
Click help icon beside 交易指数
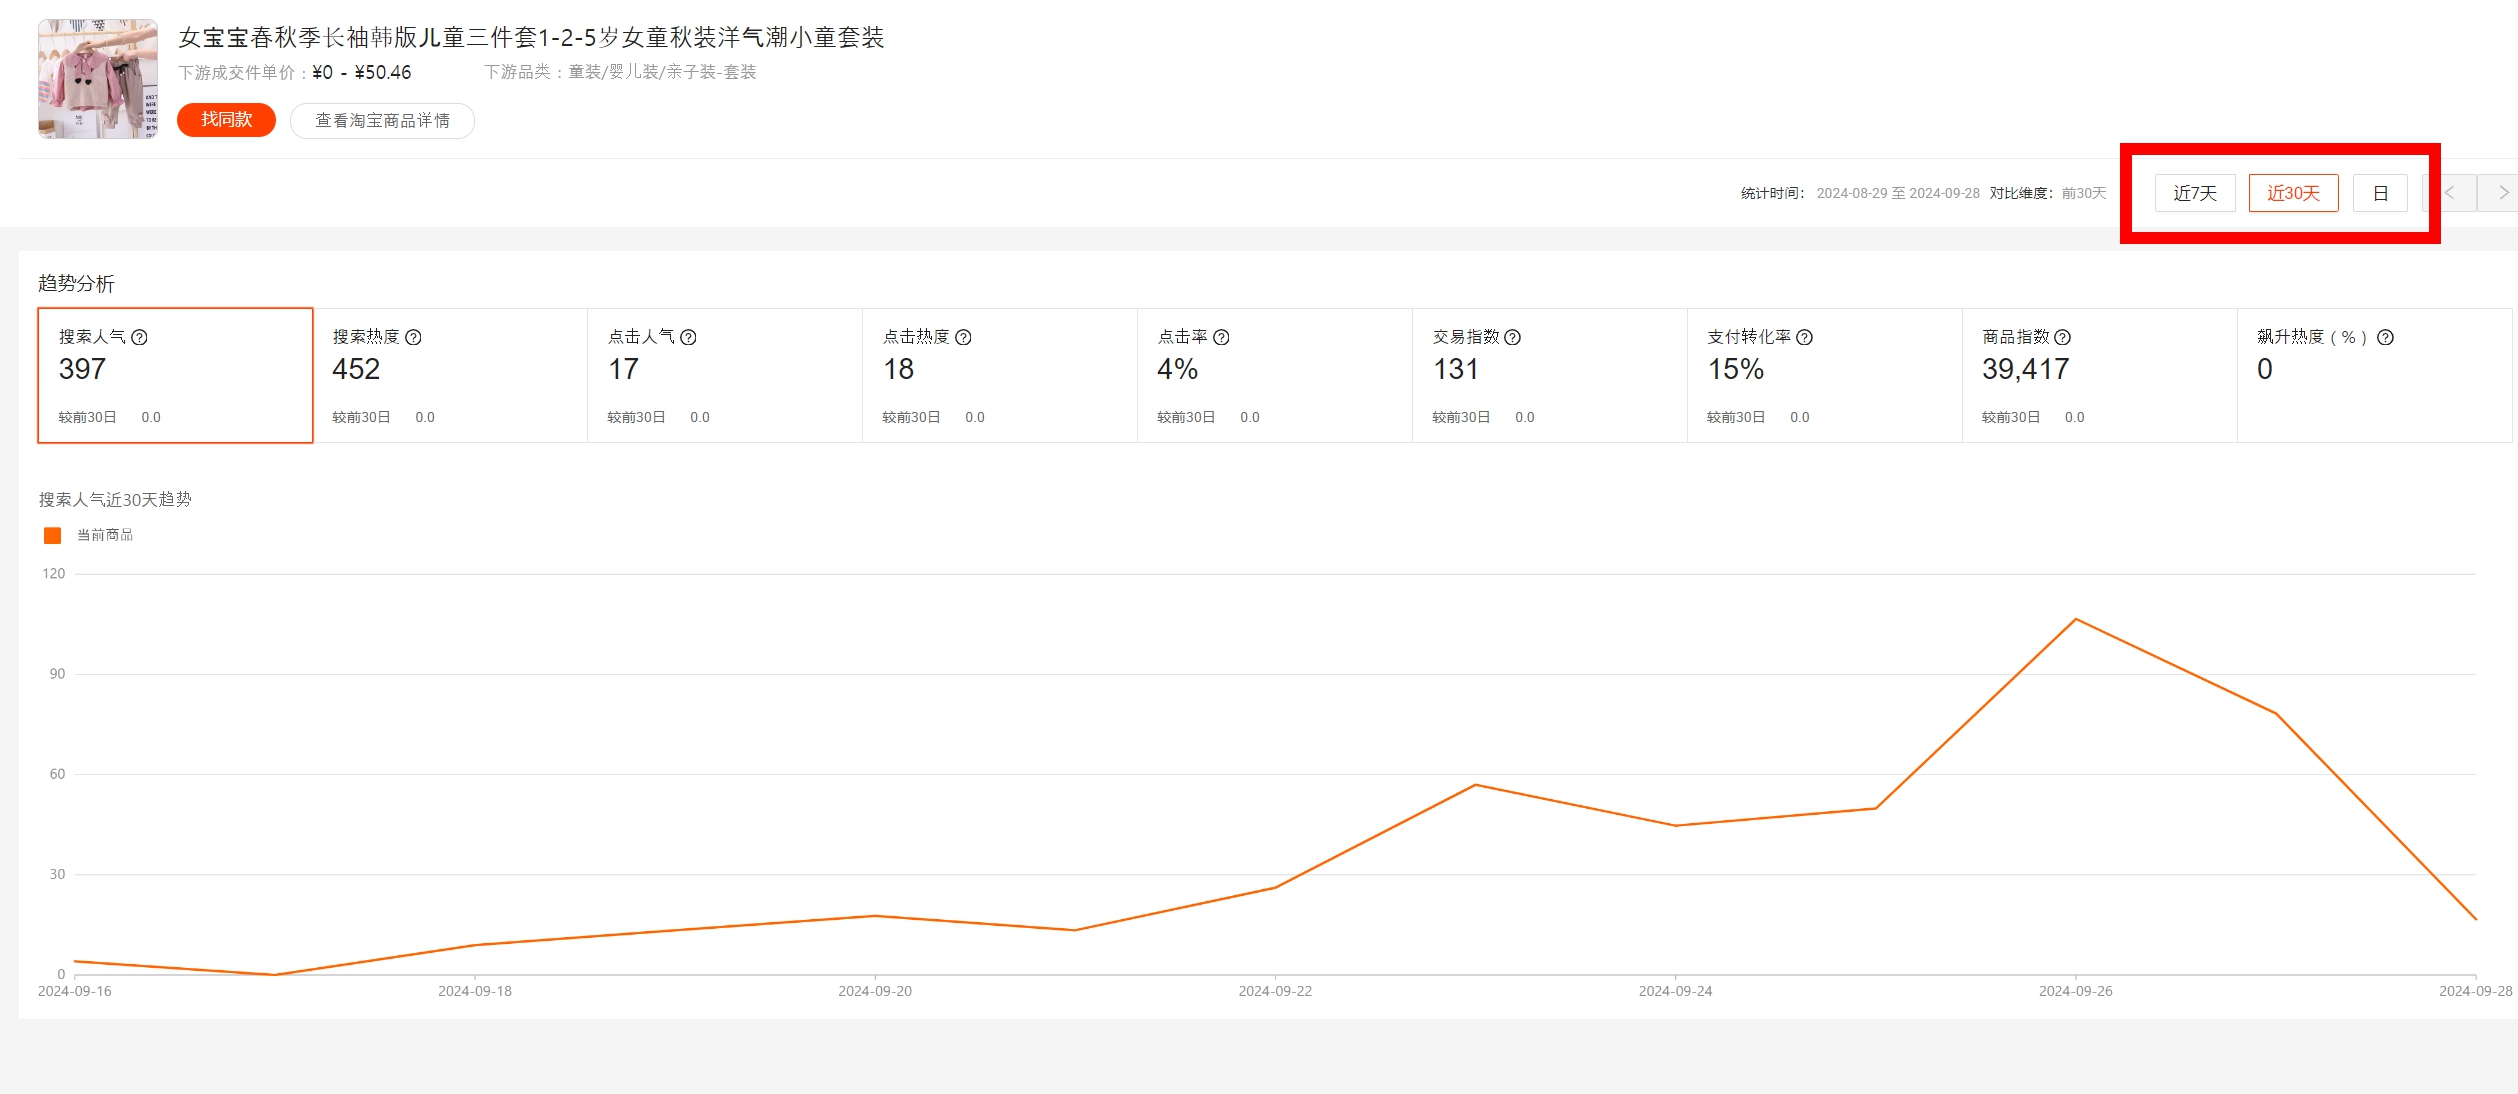1513,337
